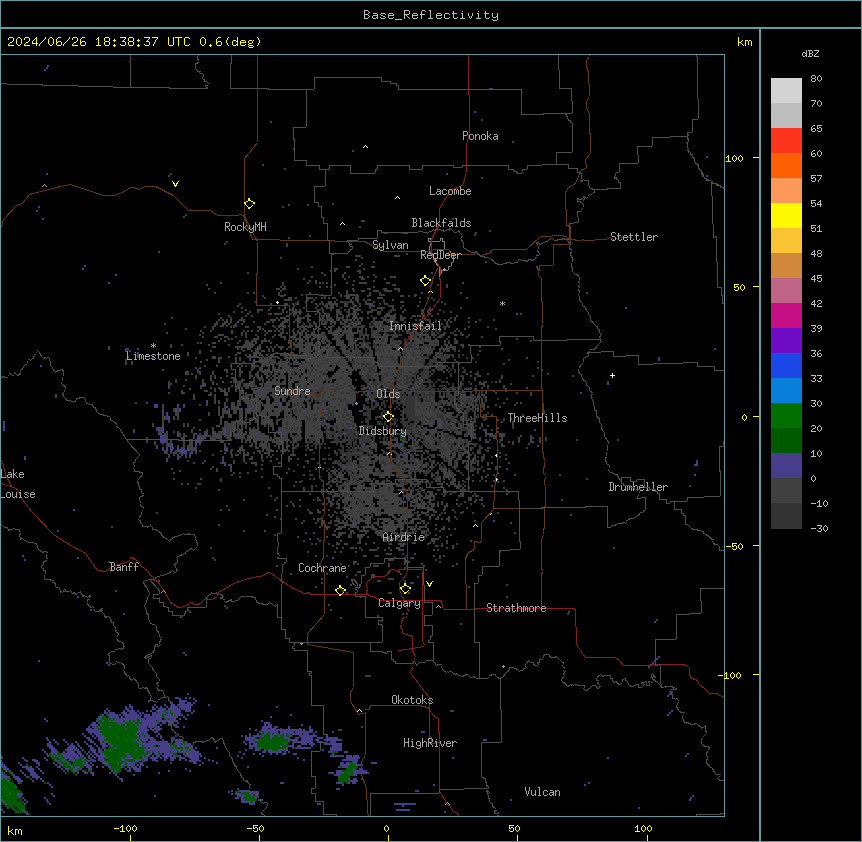Click the Base_Reflectivity title
862x842 pixels.
click(x=431, y=15)
